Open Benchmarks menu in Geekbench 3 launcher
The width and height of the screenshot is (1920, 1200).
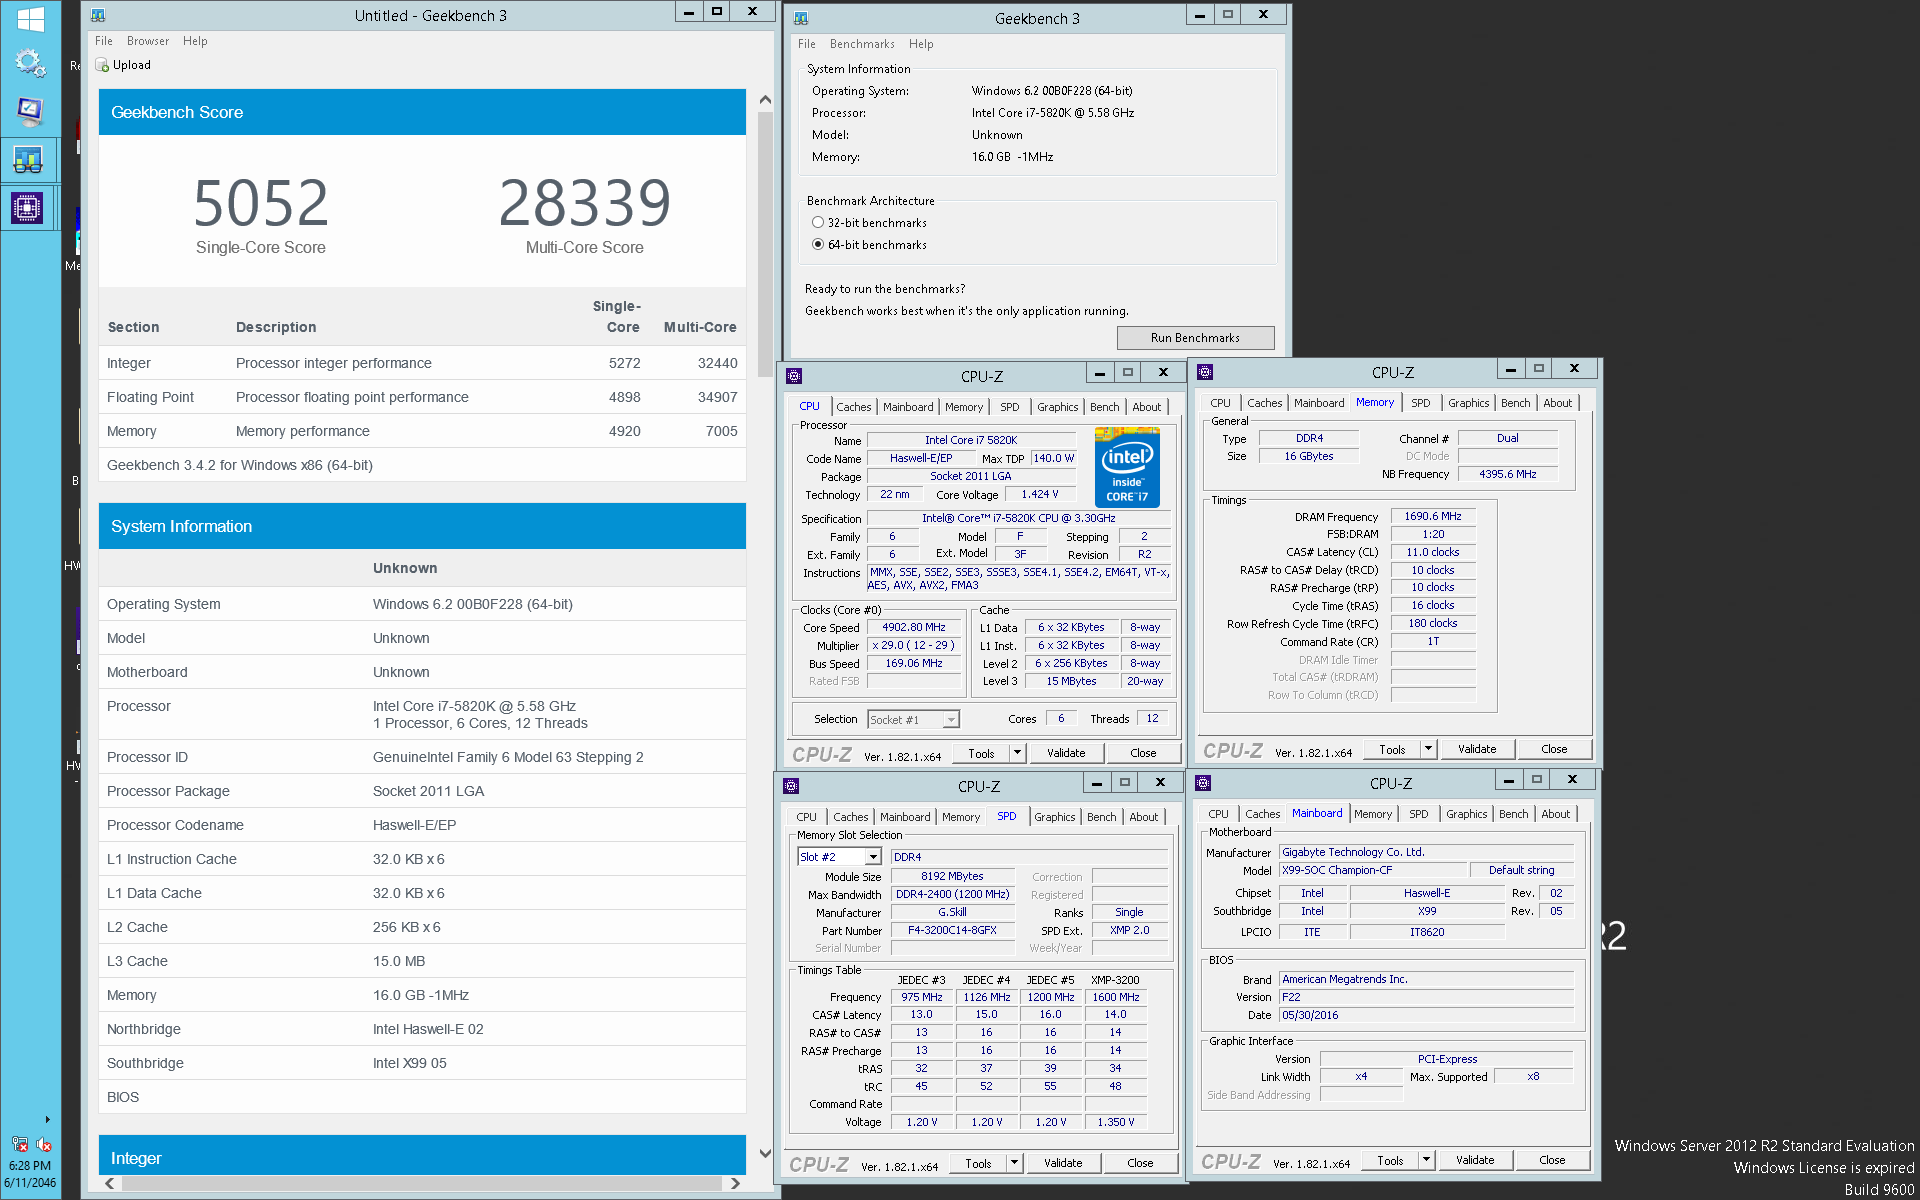tap(862, 44)
